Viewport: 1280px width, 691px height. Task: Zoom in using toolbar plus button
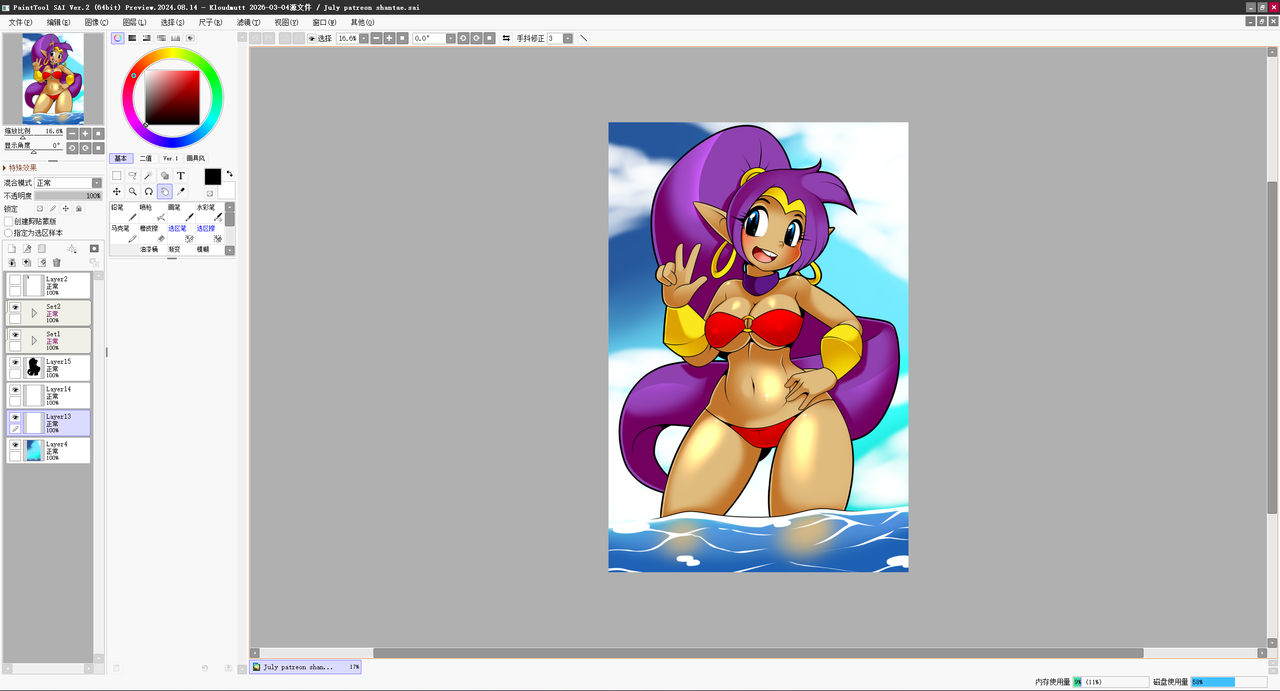coord(389,38)
